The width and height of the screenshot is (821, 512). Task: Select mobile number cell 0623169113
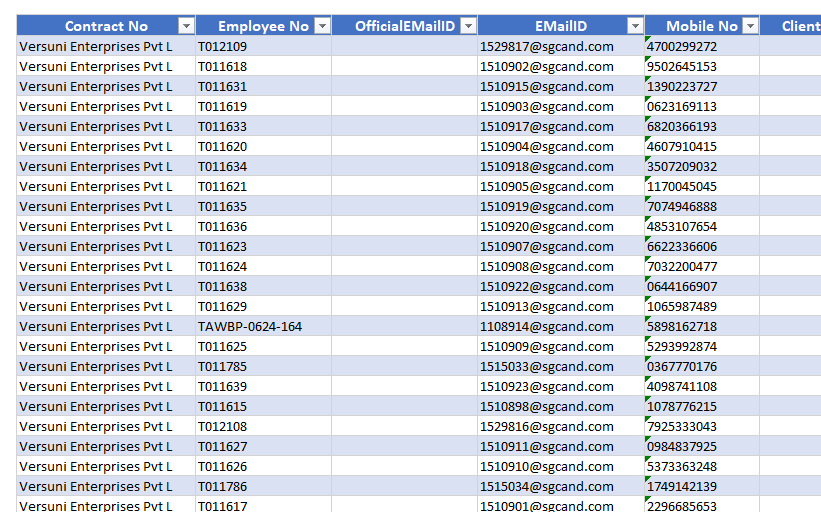[702, 106]
